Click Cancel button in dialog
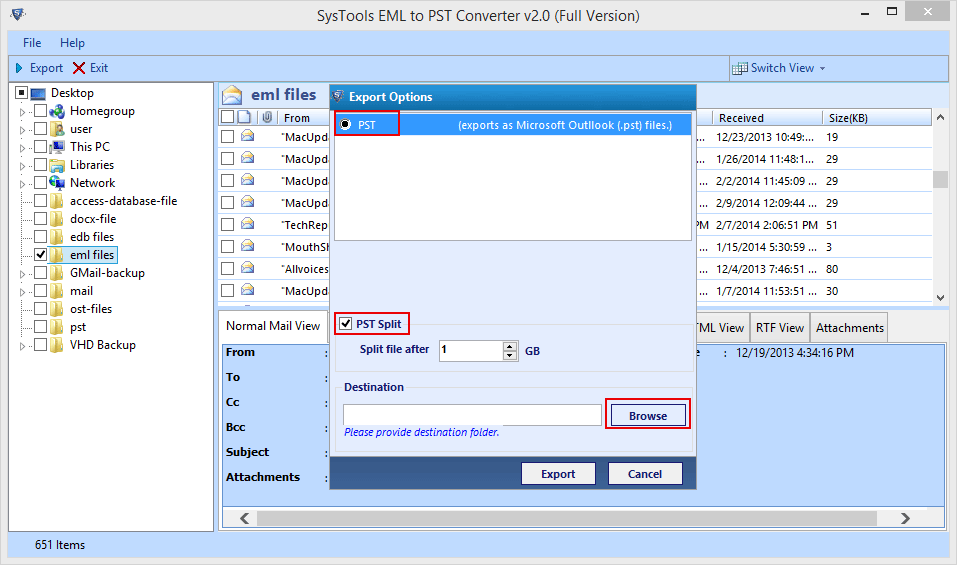 [x=645, y=473]
